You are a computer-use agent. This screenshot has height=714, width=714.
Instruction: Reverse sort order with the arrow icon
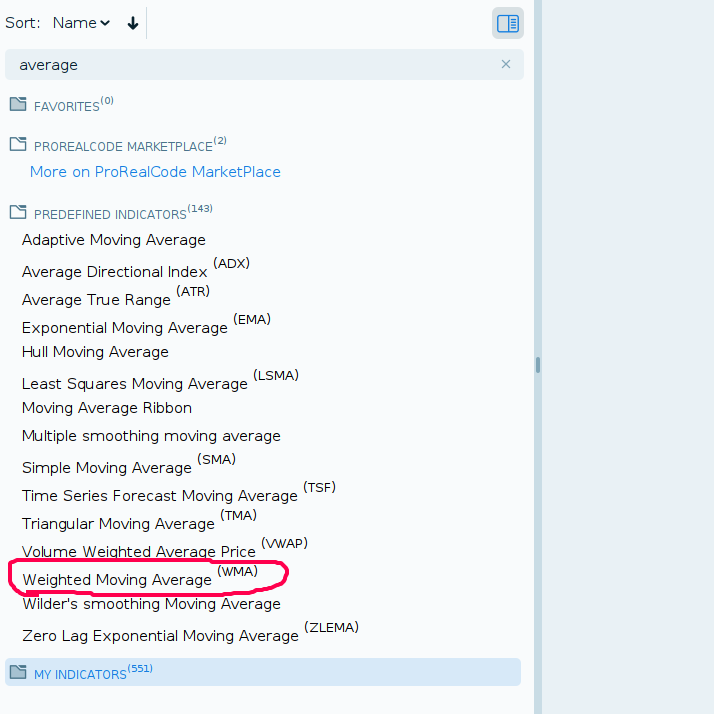tap(133, 23)
